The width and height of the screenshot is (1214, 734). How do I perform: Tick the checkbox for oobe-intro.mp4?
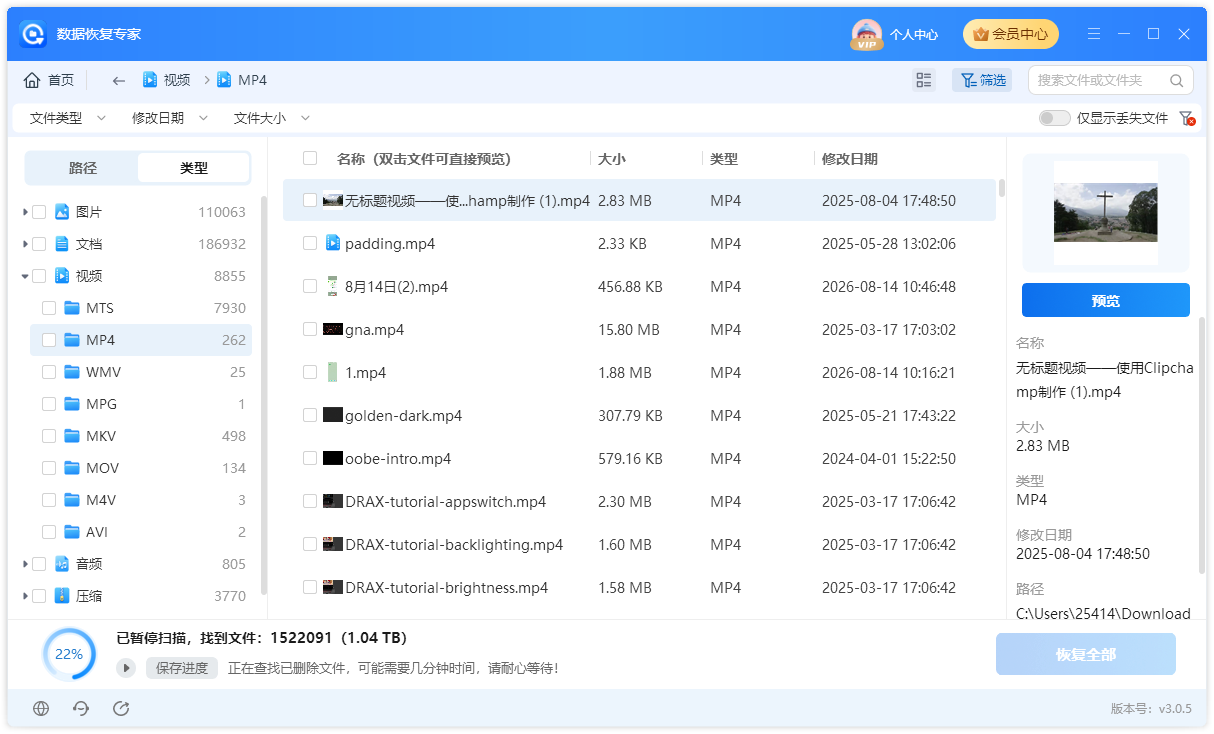pos(310,458)
